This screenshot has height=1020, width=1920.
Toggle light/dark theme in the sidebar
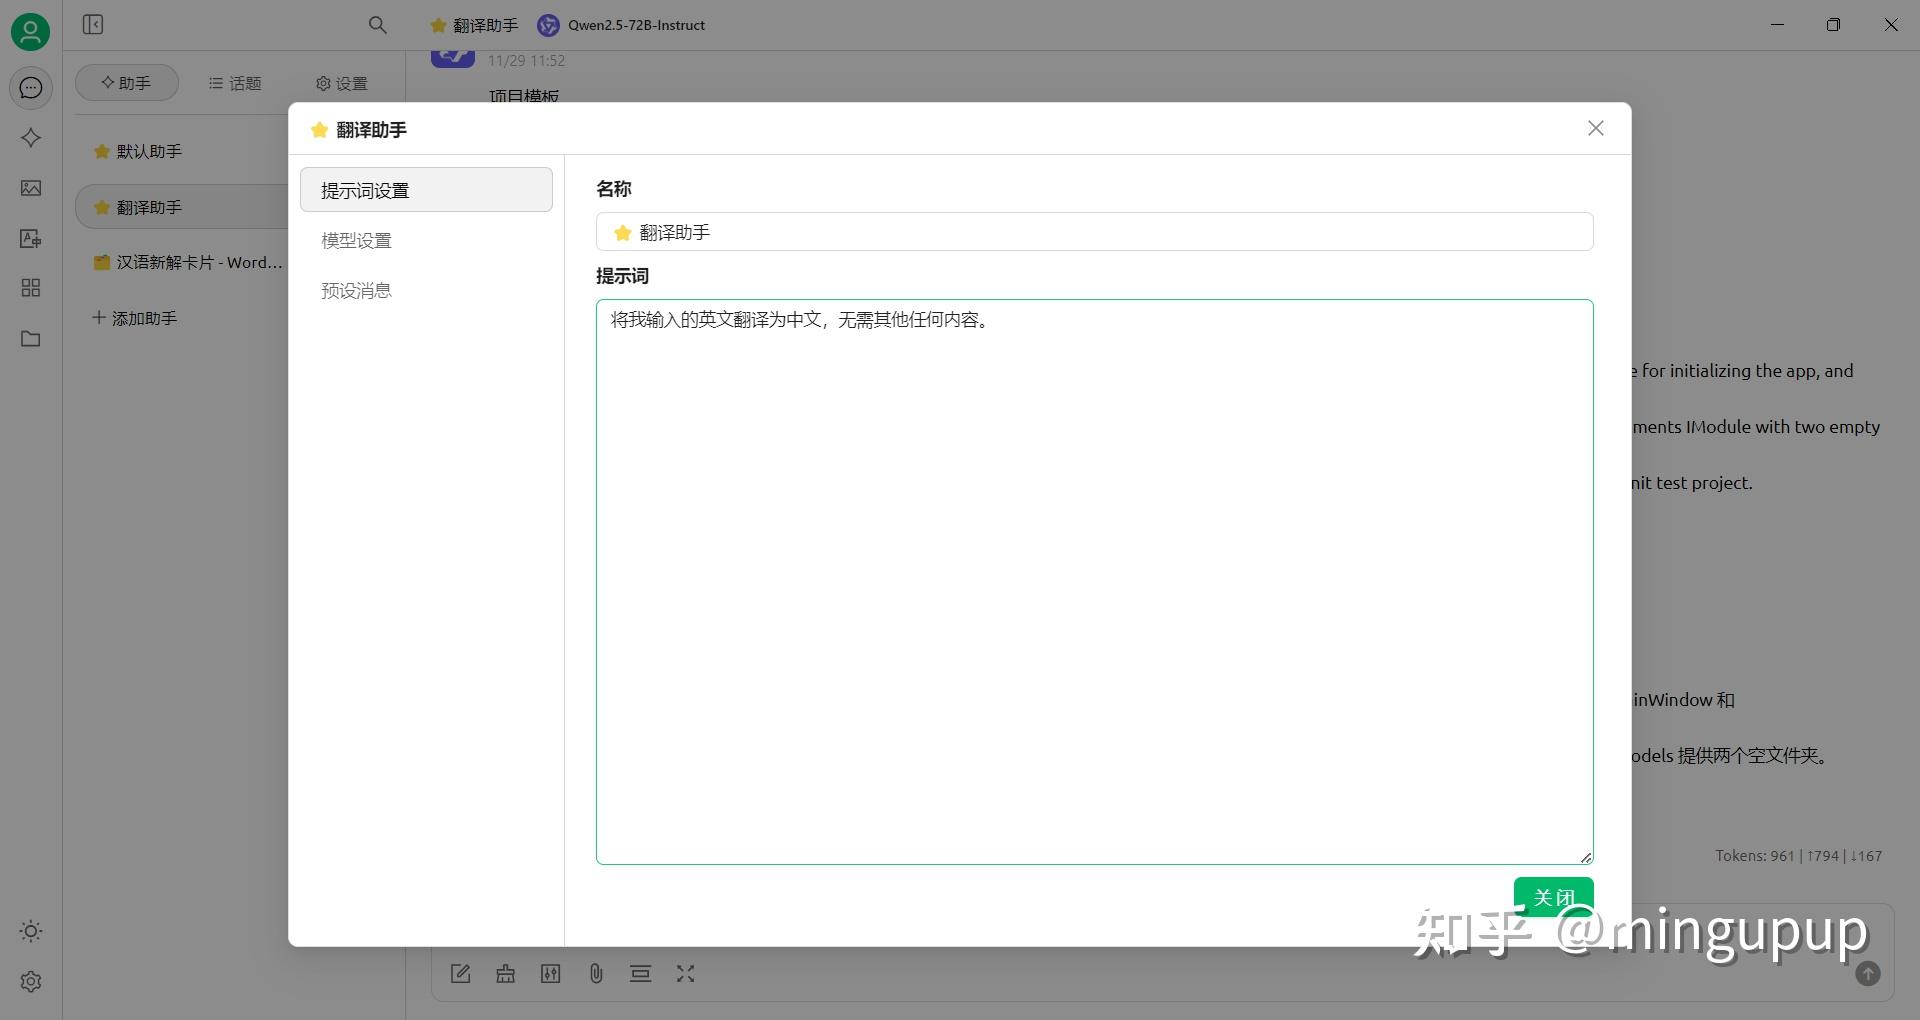31,932
